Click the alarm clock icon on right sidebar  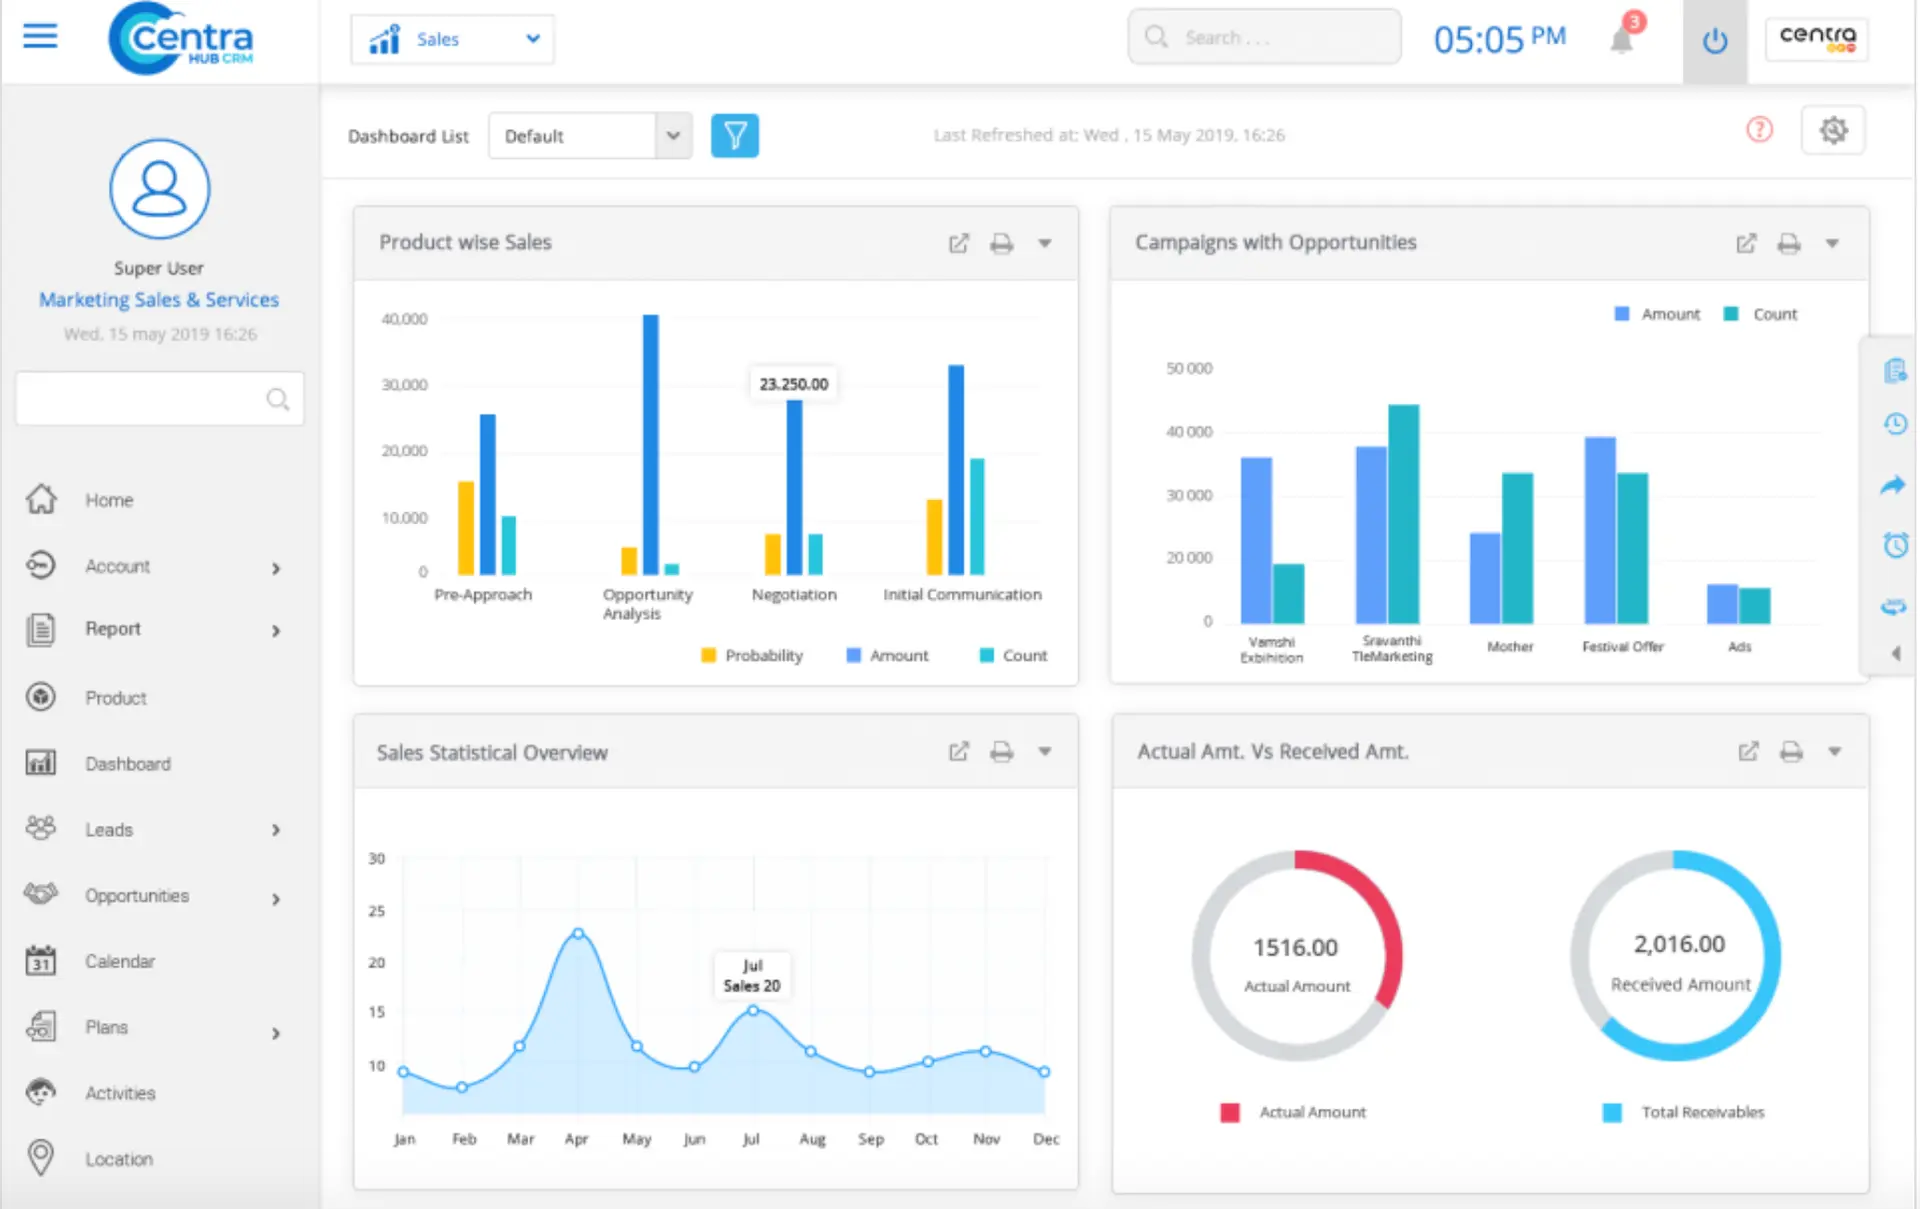pyautogui.click(x=1893, y=546)
